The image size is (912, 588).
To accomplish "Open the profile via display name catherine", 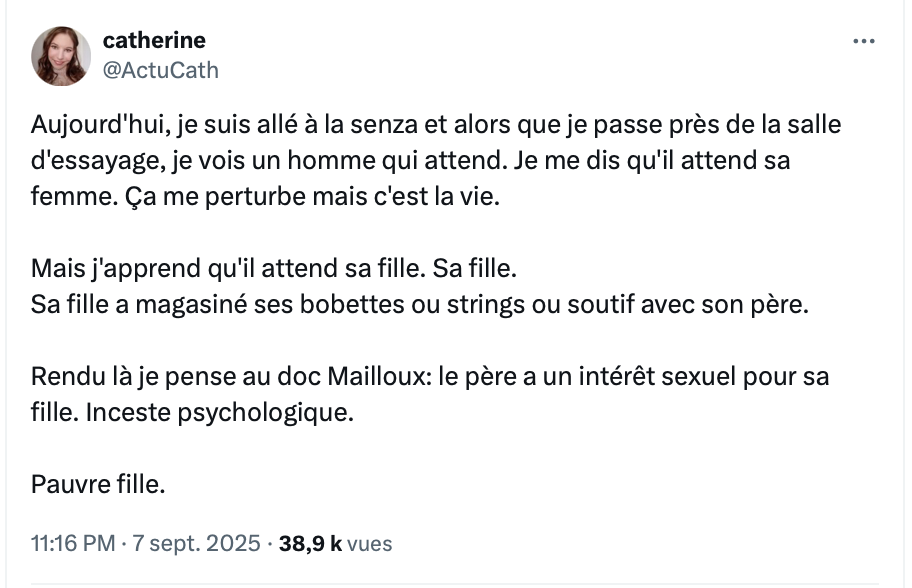I will pos(154,40).
